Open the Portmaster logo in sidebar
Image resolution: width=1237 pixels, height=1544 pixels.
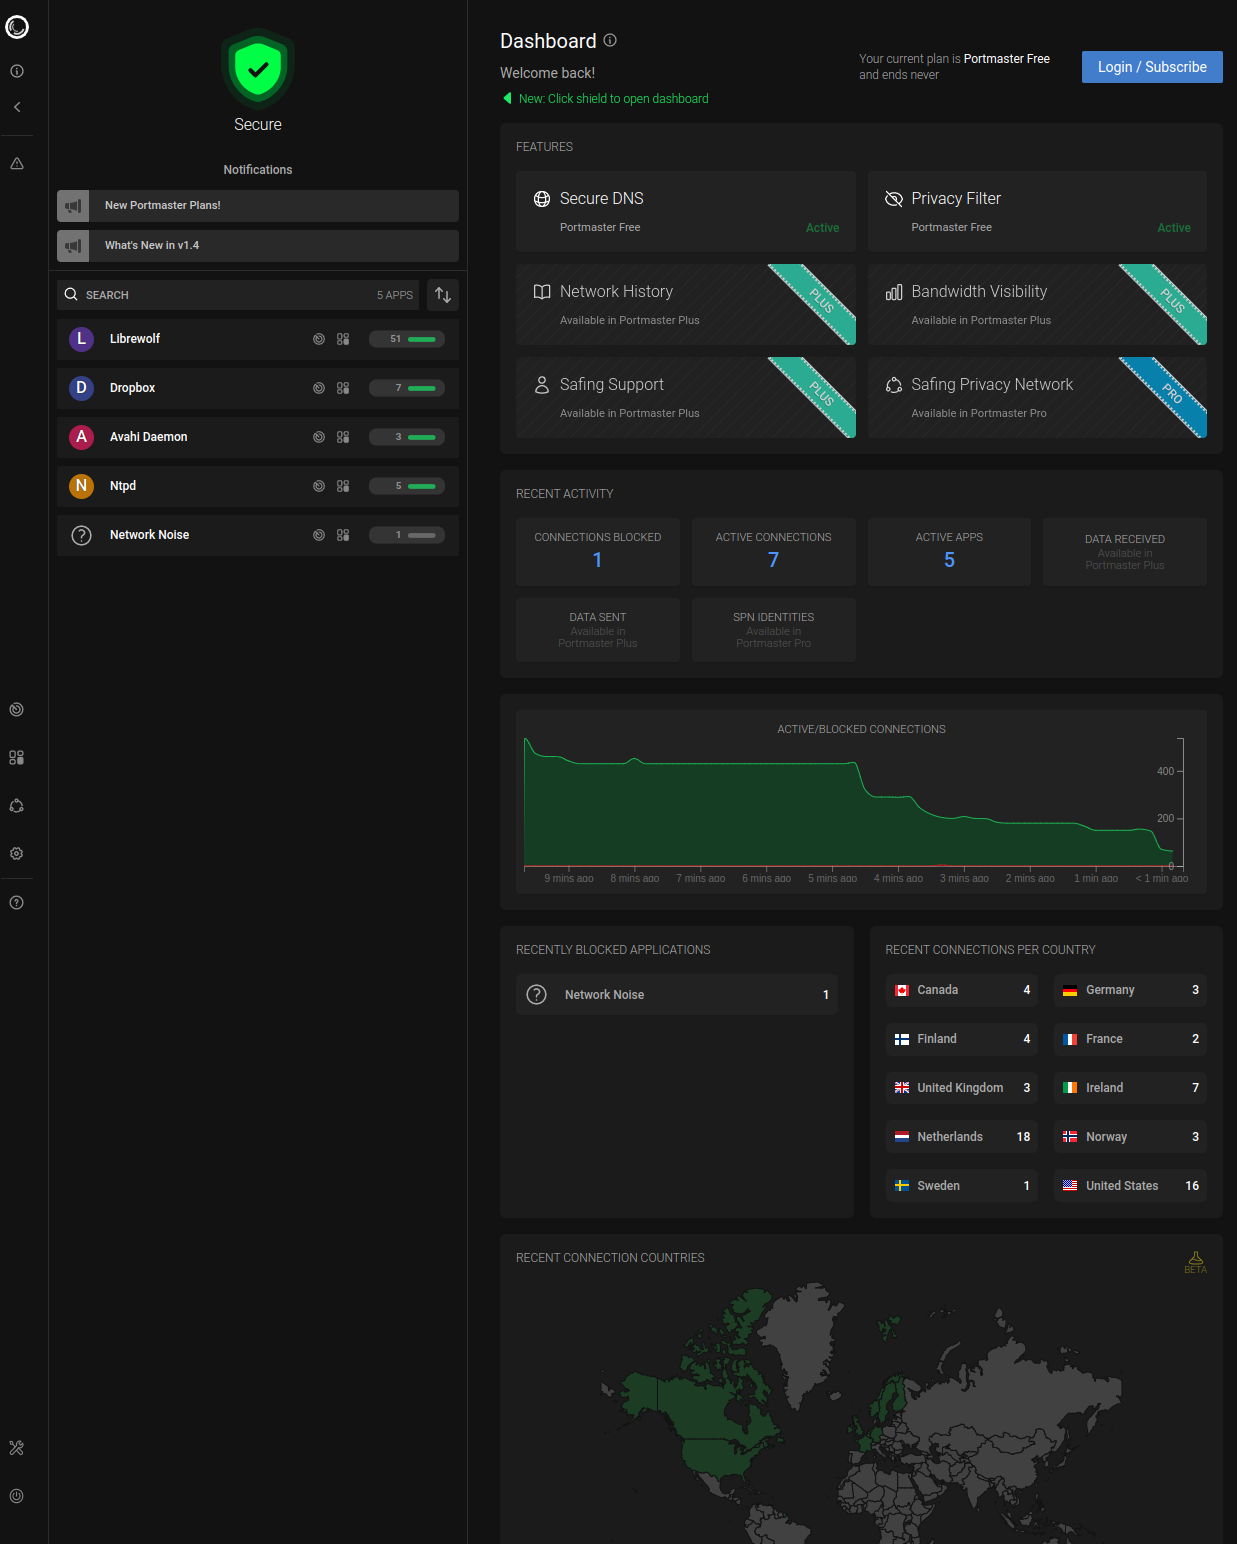(x=17, y=27)
